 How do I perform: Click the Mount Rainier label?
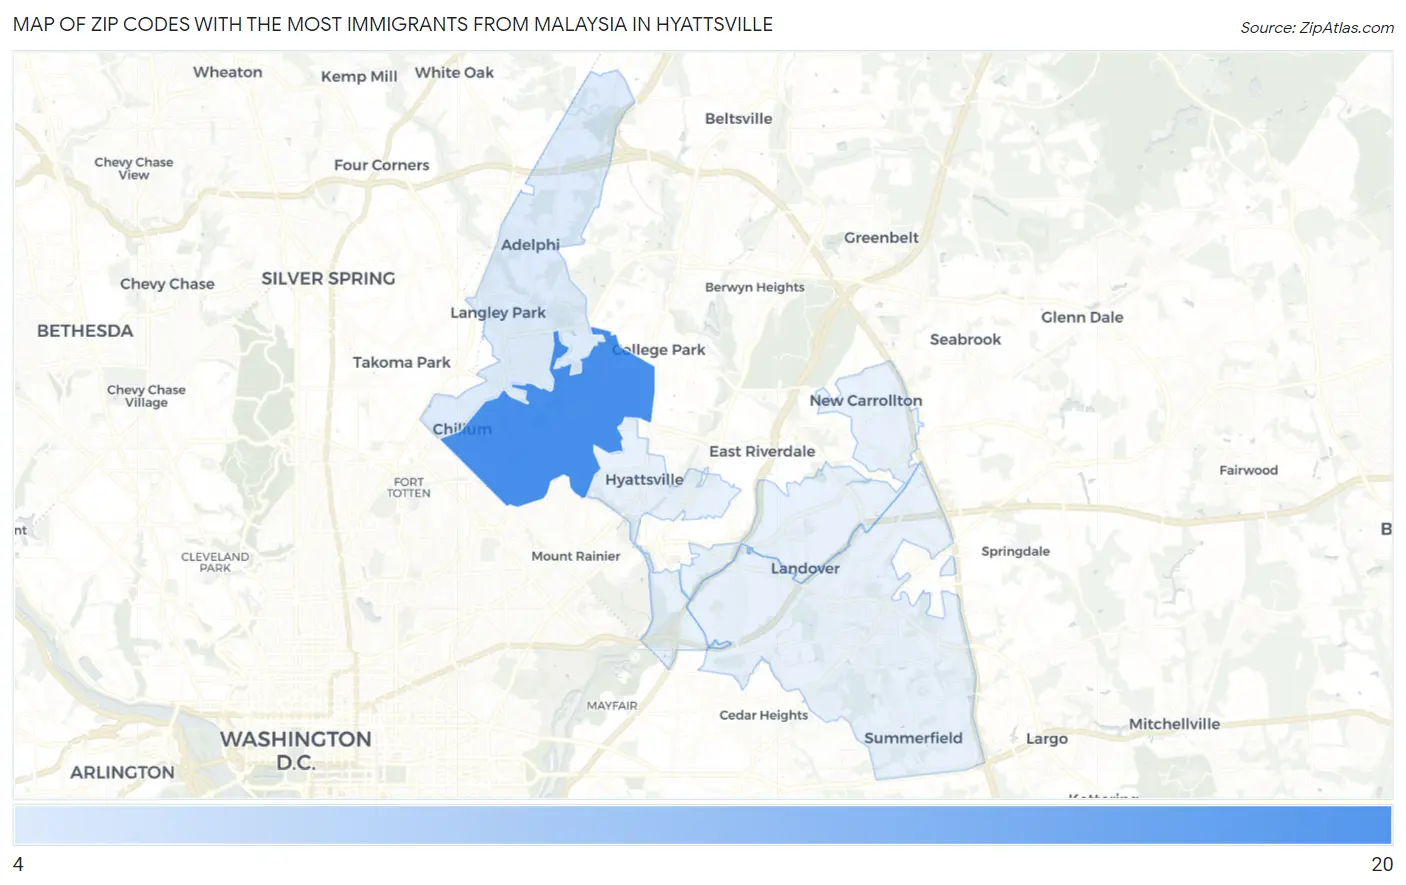[575, 556]
